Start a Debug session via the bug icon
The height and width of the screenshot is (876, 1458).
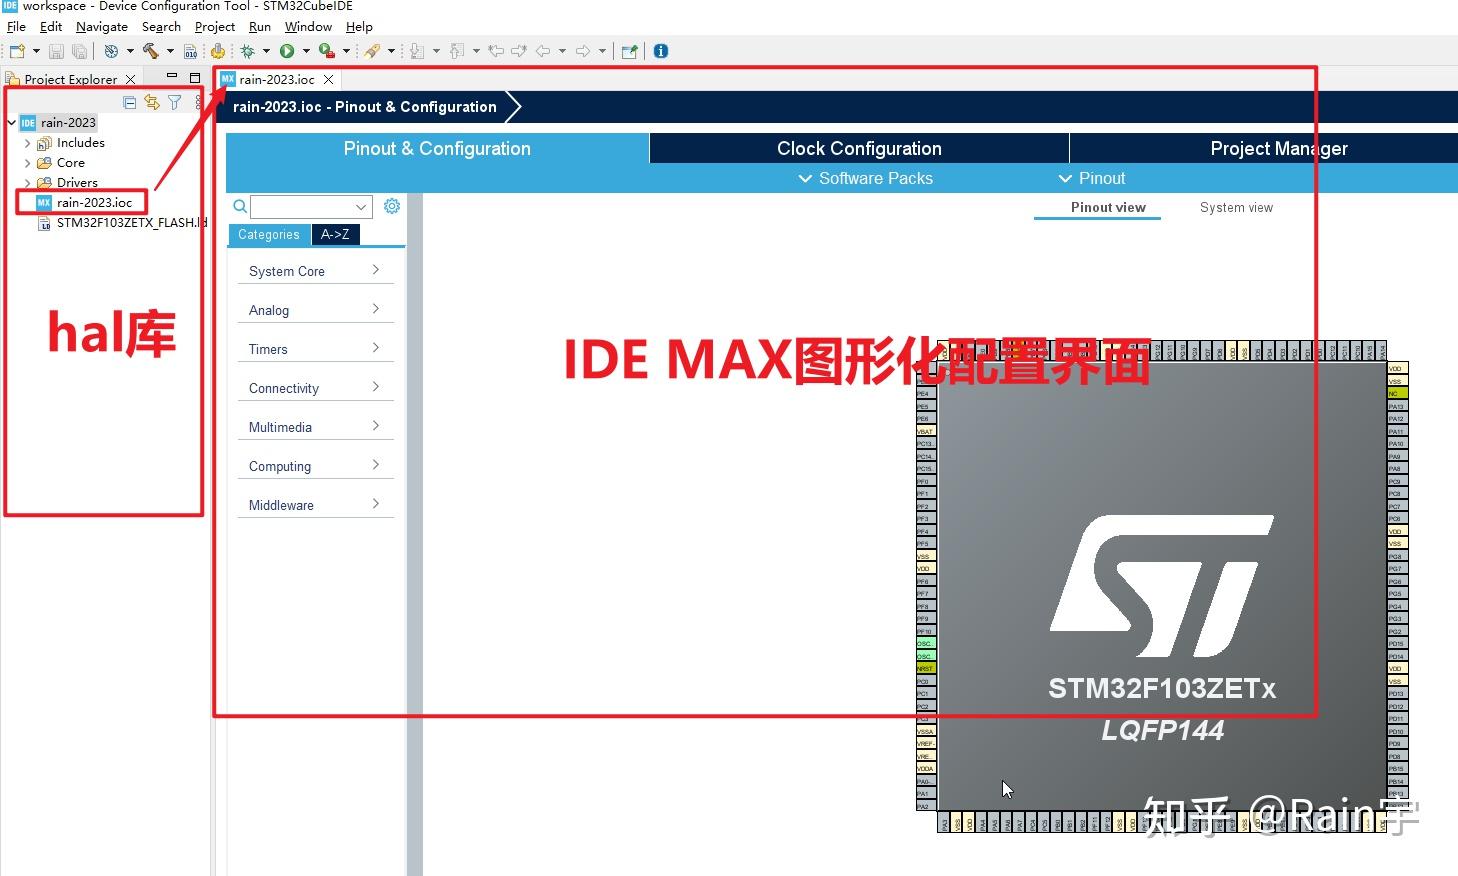[248, 50]
